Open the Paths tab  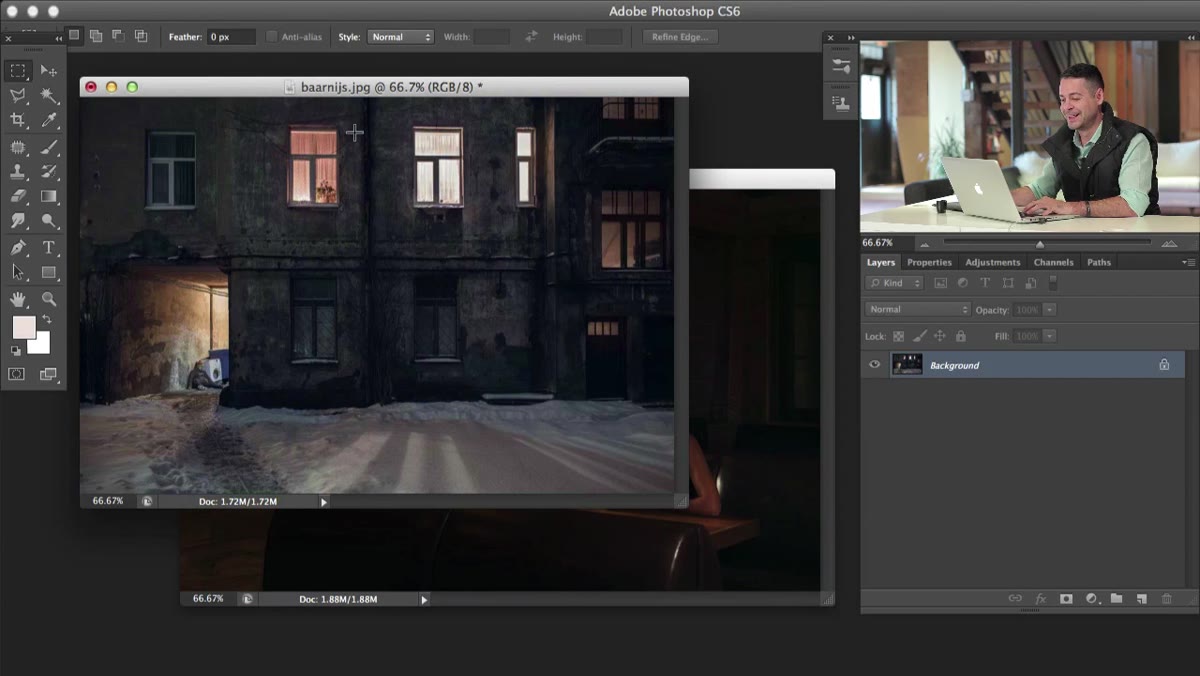[1099, 262]
